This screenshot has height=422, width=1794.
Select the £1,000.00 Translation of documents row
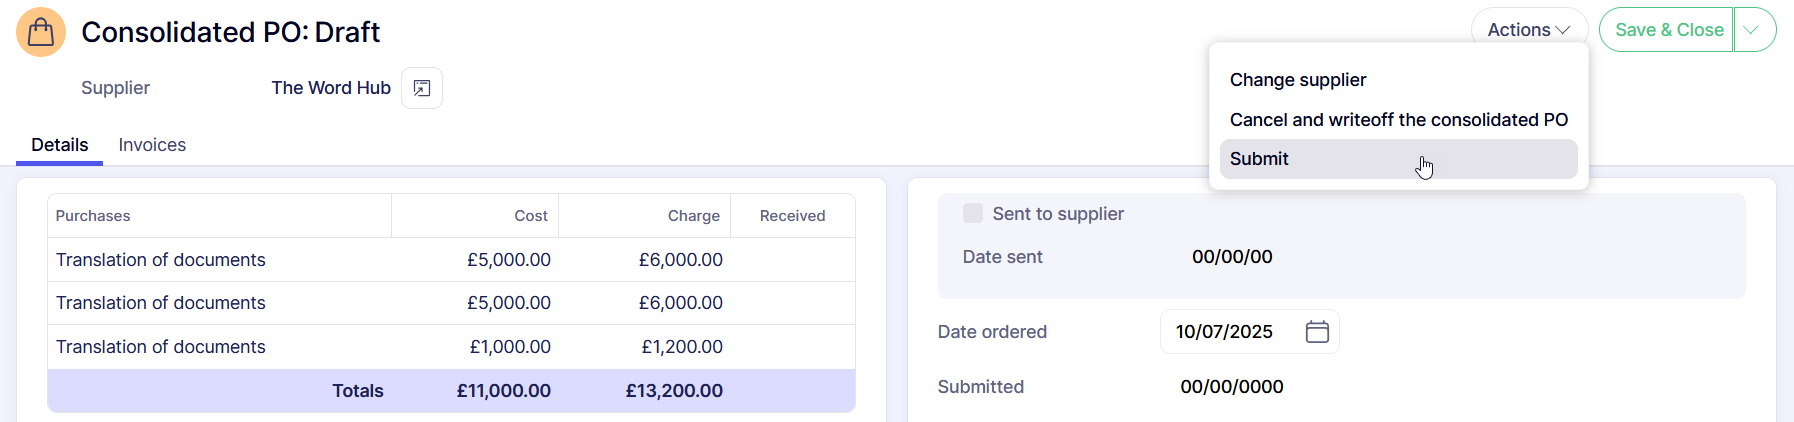click(161, 347)
